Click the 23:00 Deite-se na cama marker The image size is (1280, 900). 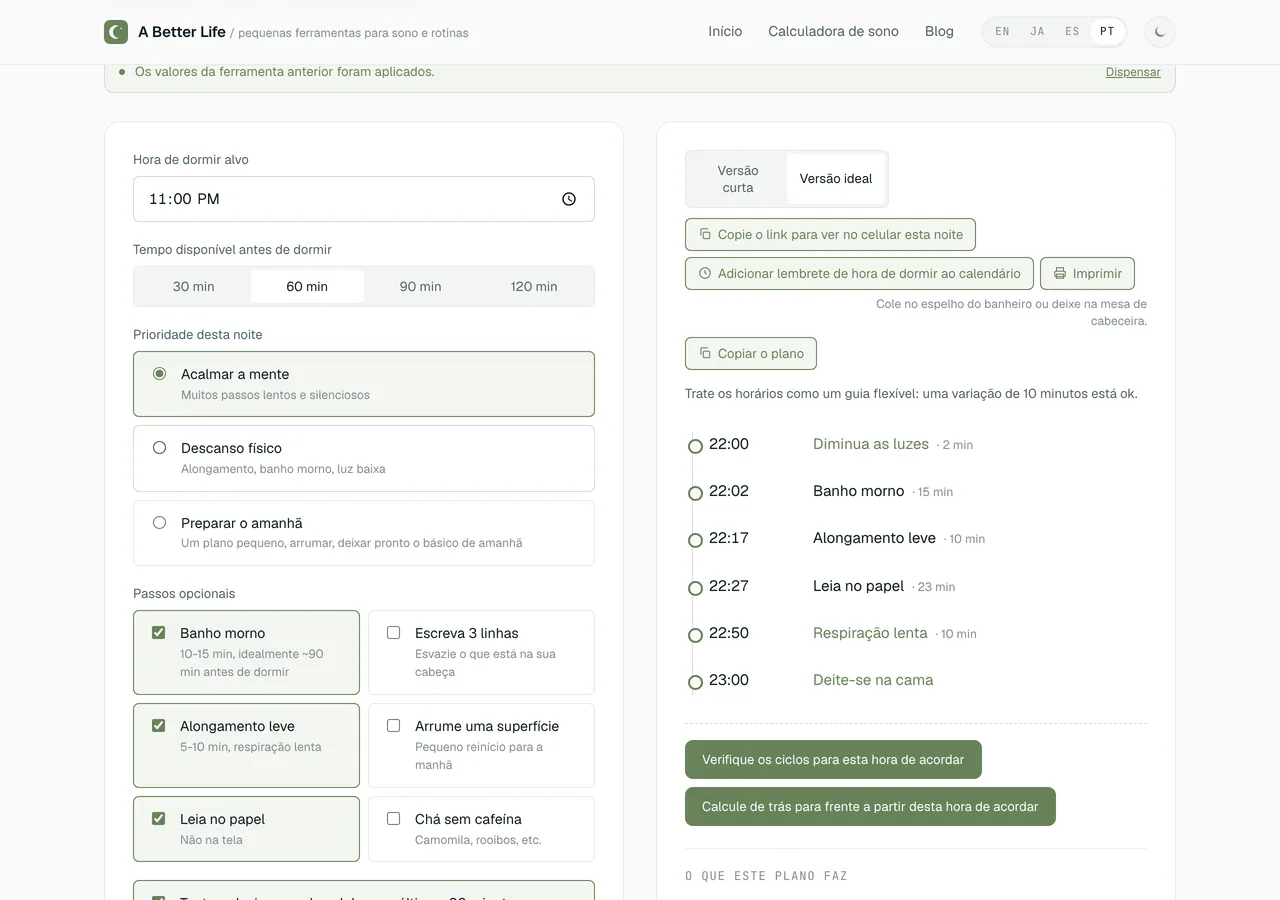click(x=695, y=682)
